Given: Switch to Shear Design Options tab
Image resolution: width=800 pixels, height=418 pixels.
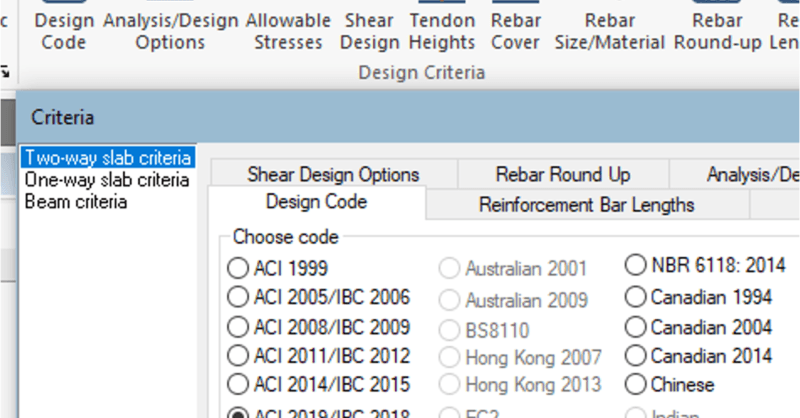Looking at the screenshot, I should pos(333,174).
